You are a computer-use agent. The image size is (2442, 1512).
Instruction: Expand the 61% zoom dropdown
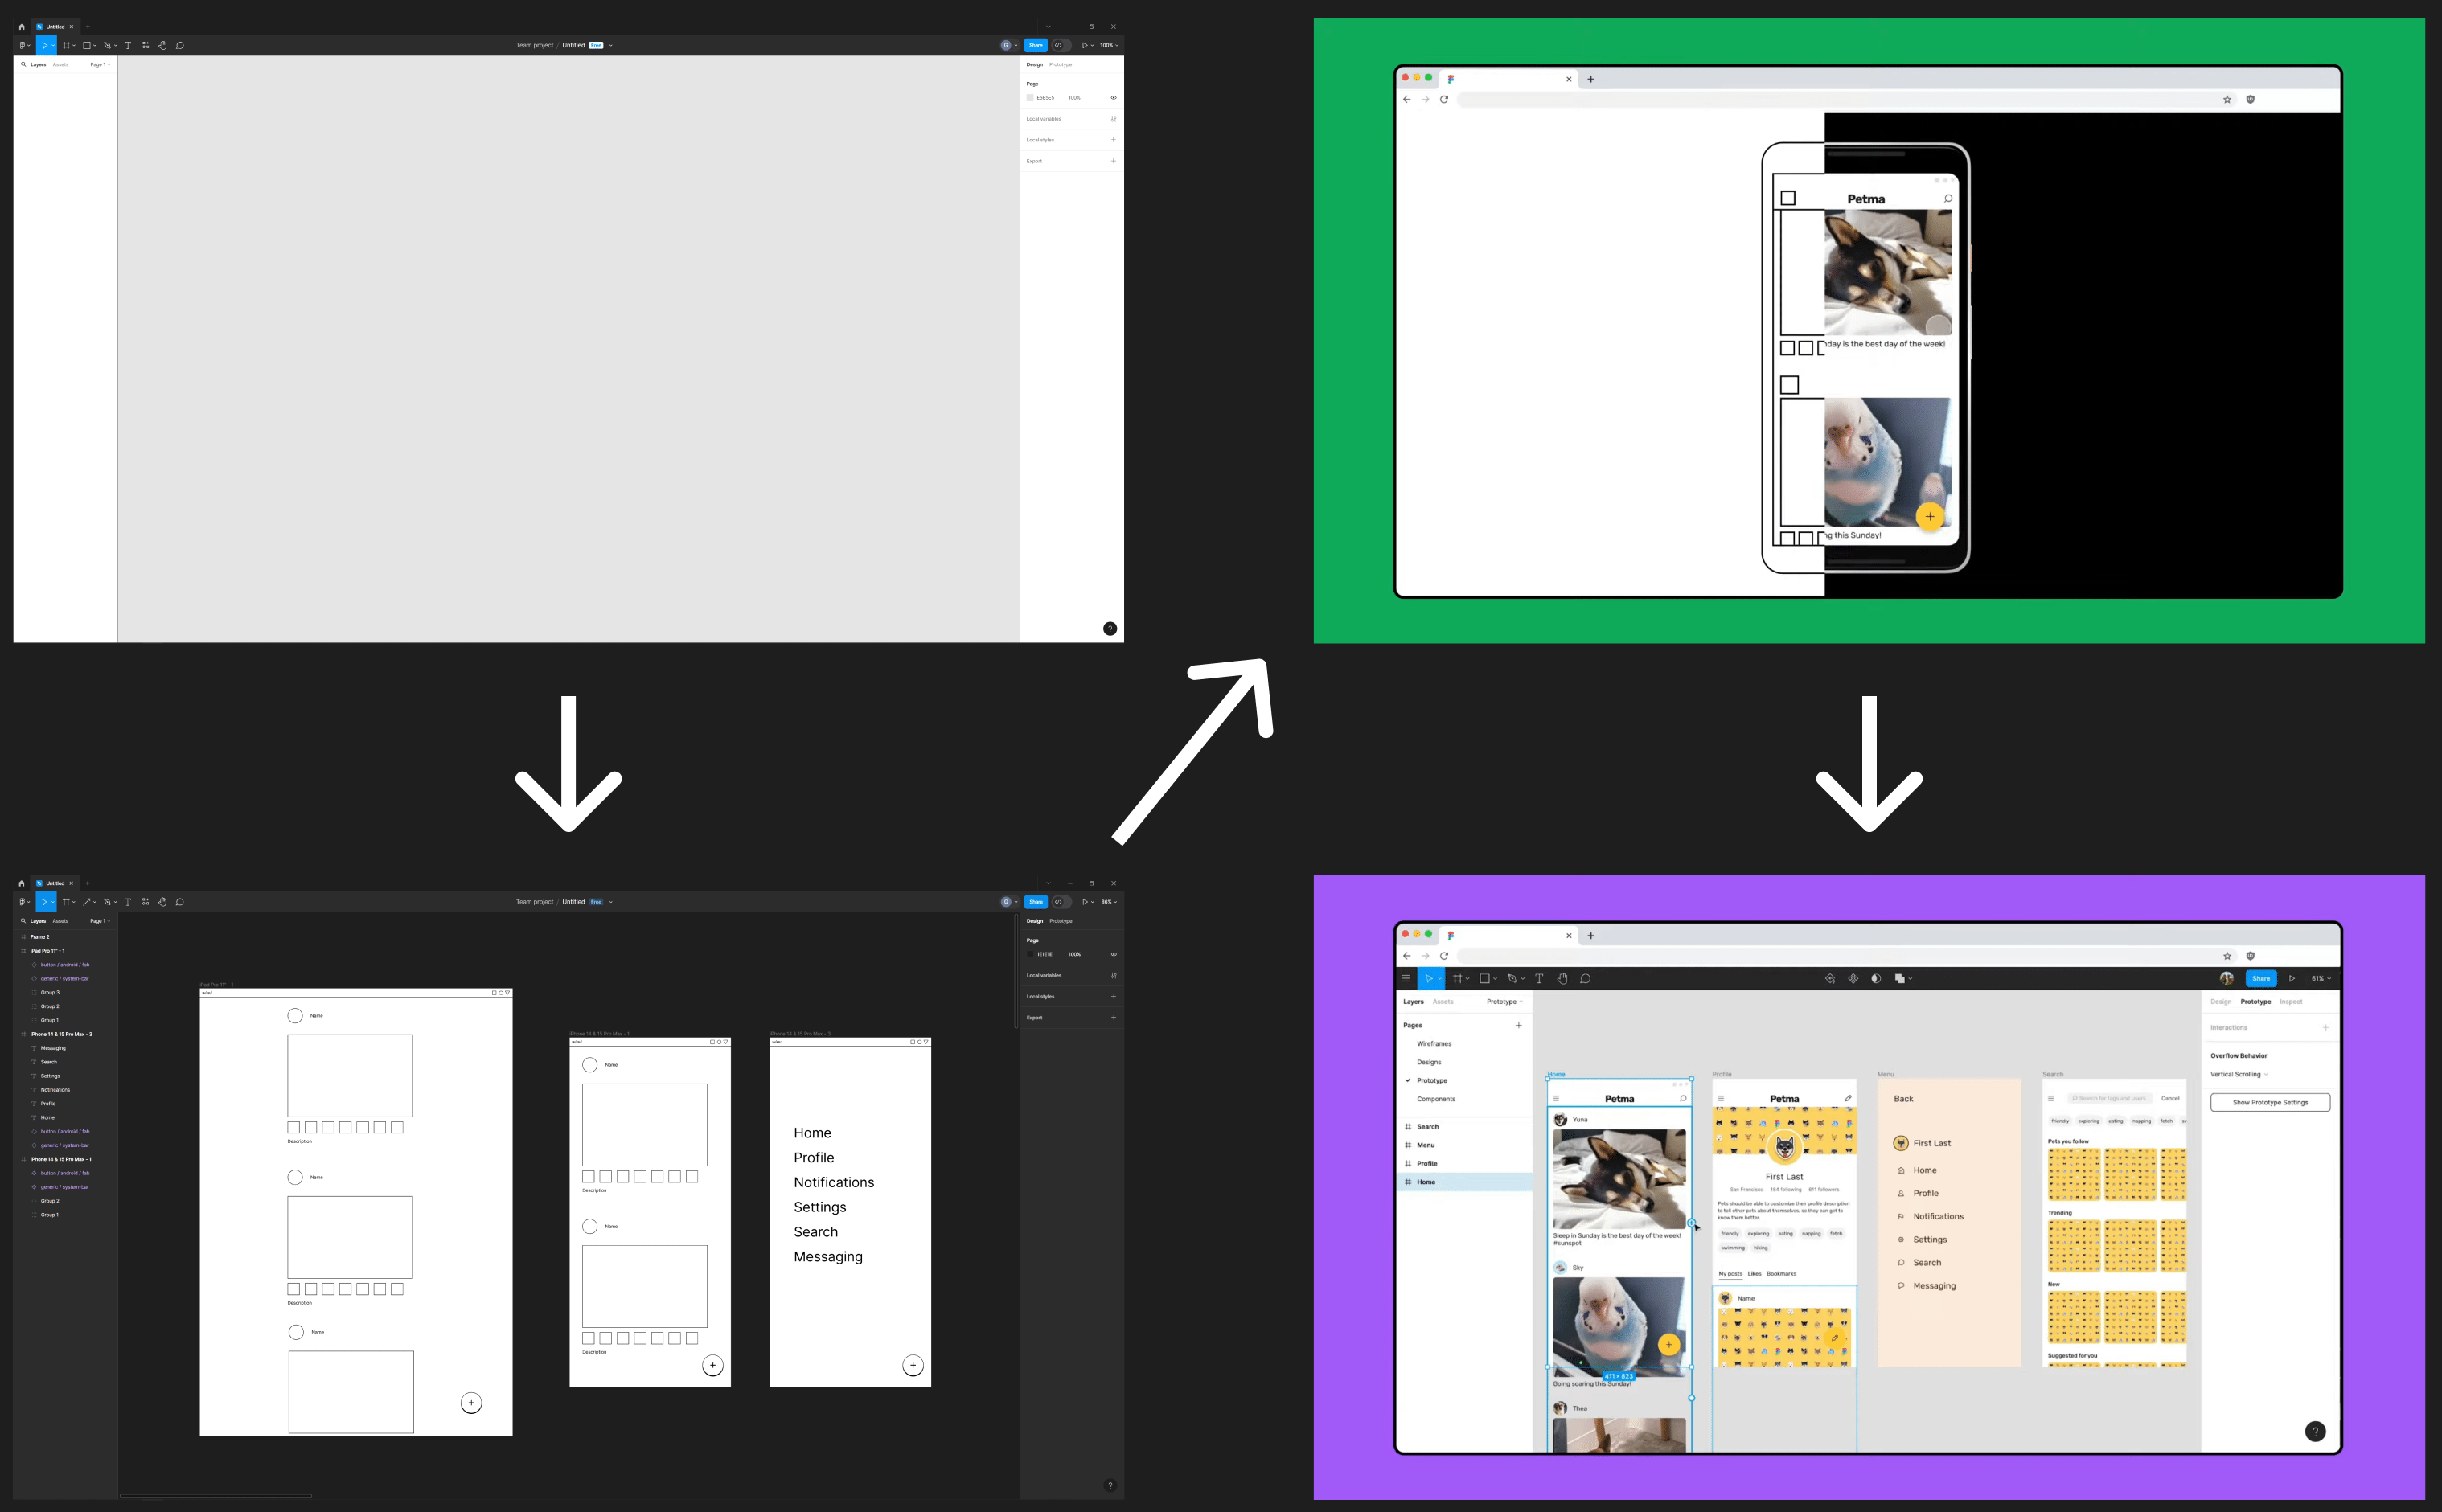pyautogui.click(x=2321, y=979)
